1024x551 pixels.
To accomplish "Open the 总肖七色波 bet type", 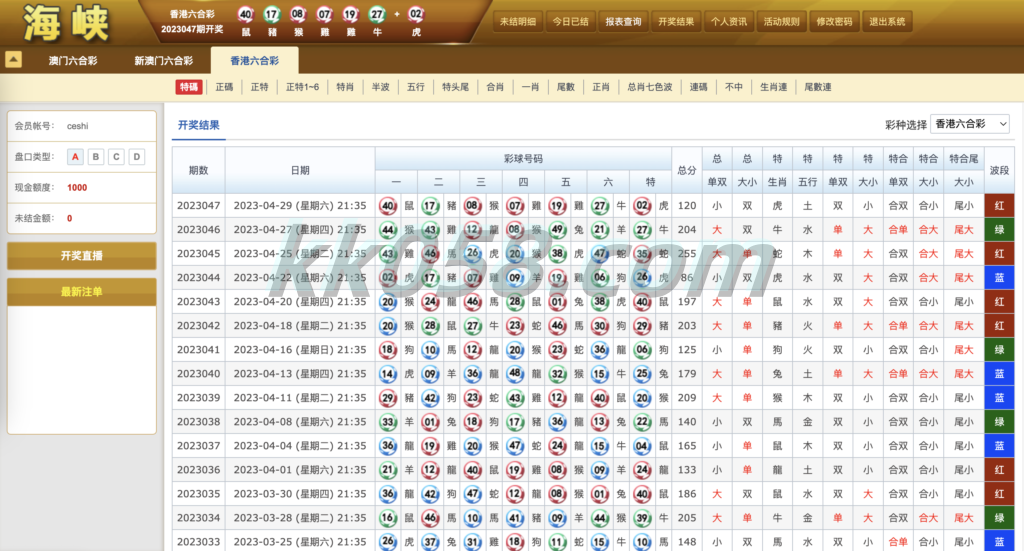I will point(650,87).
